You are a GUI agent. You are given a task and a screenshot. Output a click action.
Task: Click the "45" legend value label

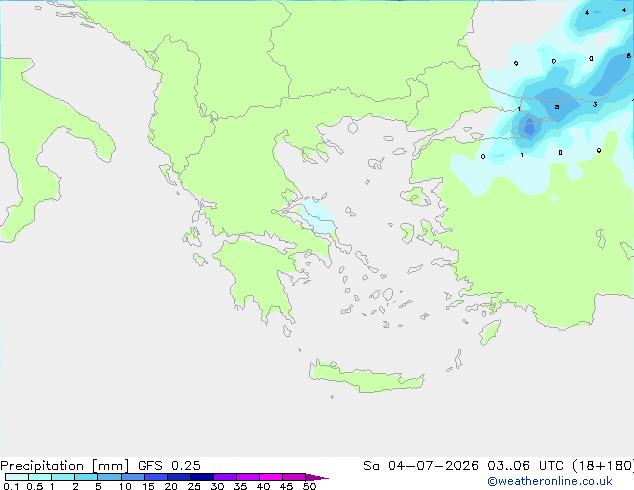286,486
